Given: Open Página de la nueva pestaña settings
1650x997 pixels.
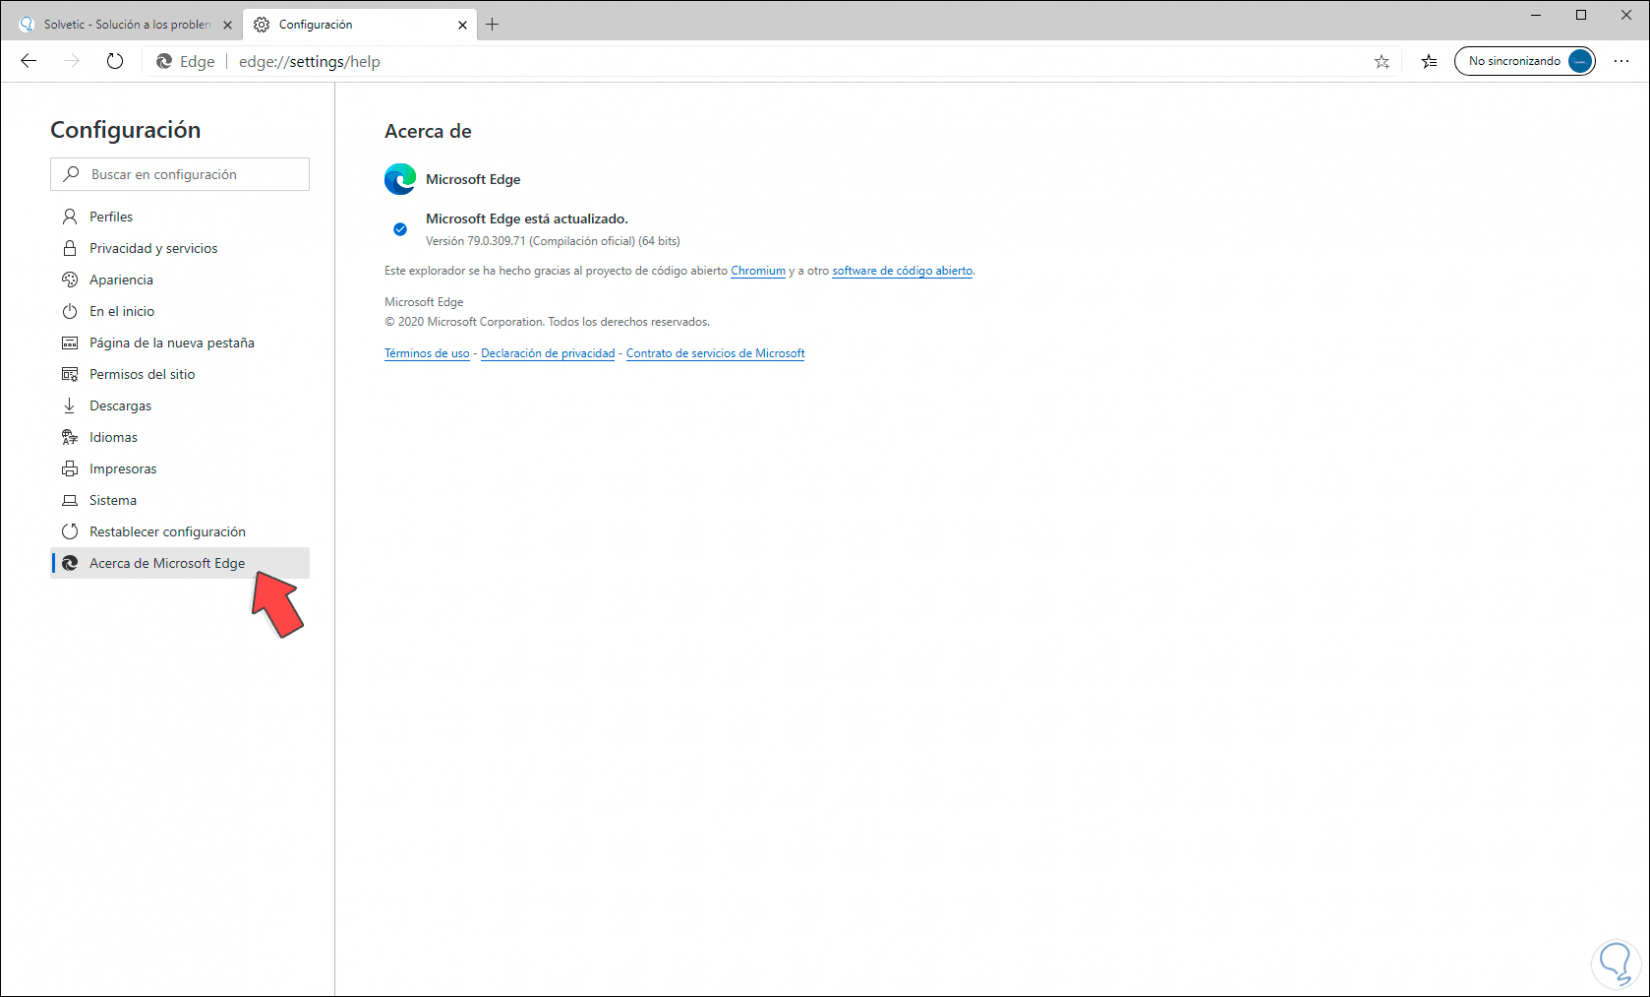Looking at the screenshot, I should 180,342.
